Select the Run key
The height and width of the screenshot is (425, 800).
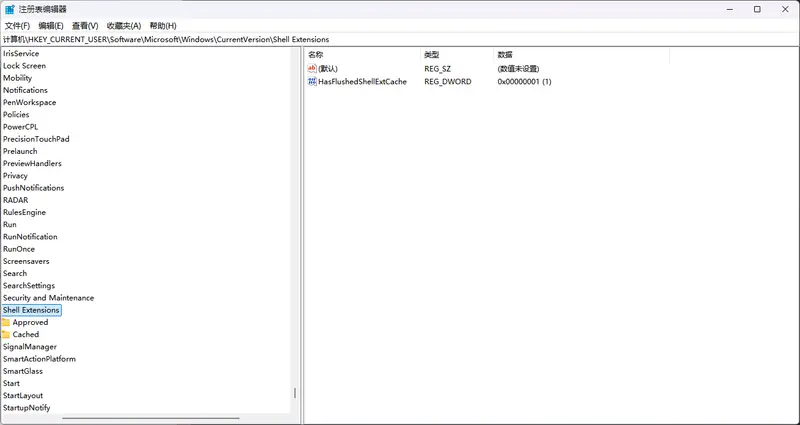click(10, 225)
